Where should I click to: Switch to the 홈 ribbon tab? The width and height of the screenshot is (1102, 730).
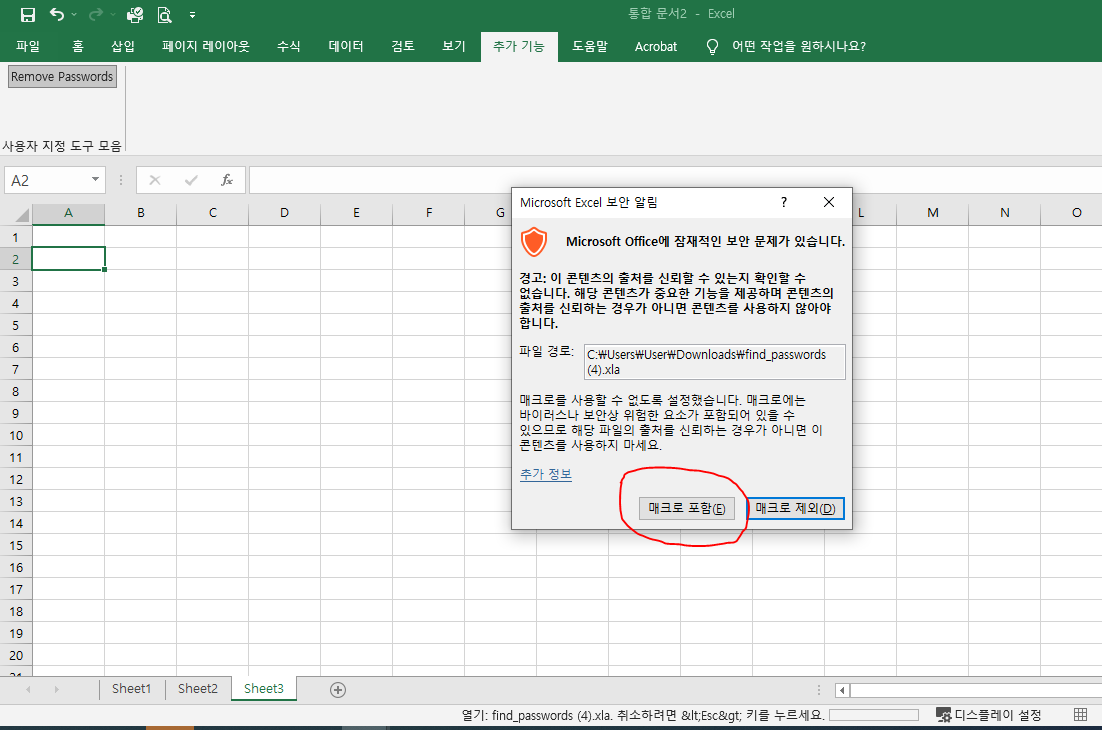(x=77, y=46)
